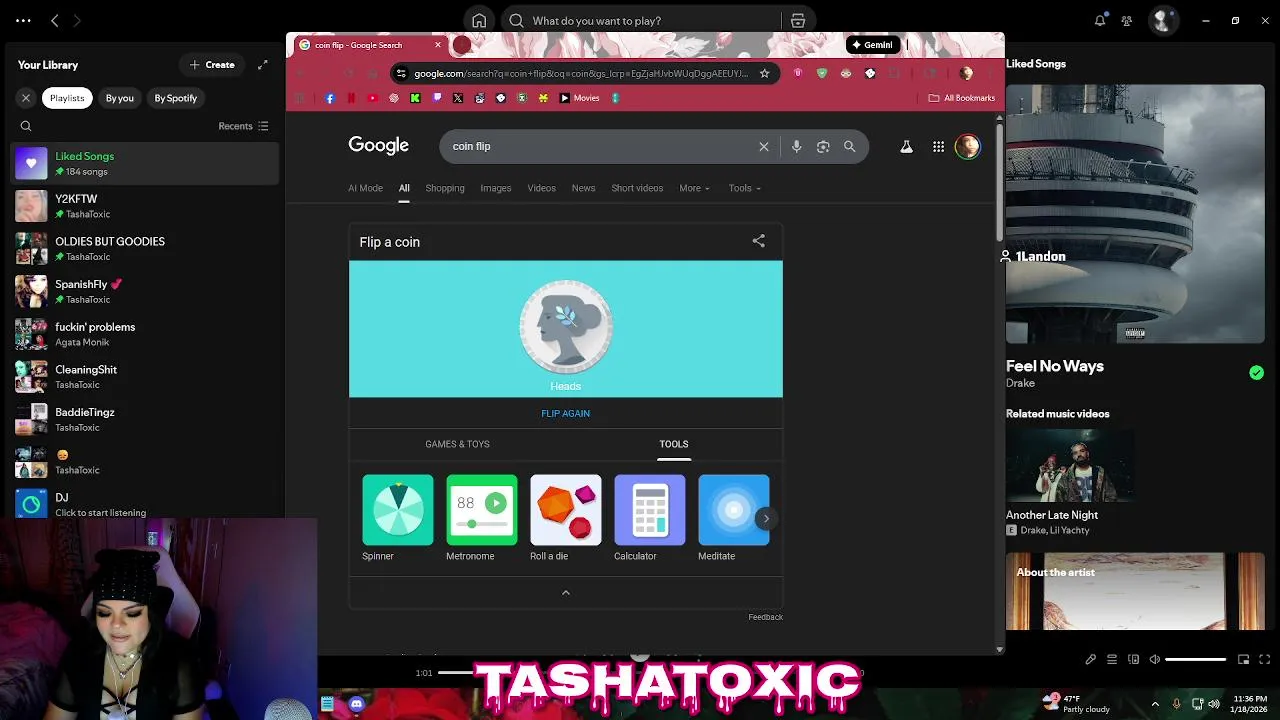Open Google Search Labs flask icon
This screenshot has height=720, width=1280.
(906, 146)
